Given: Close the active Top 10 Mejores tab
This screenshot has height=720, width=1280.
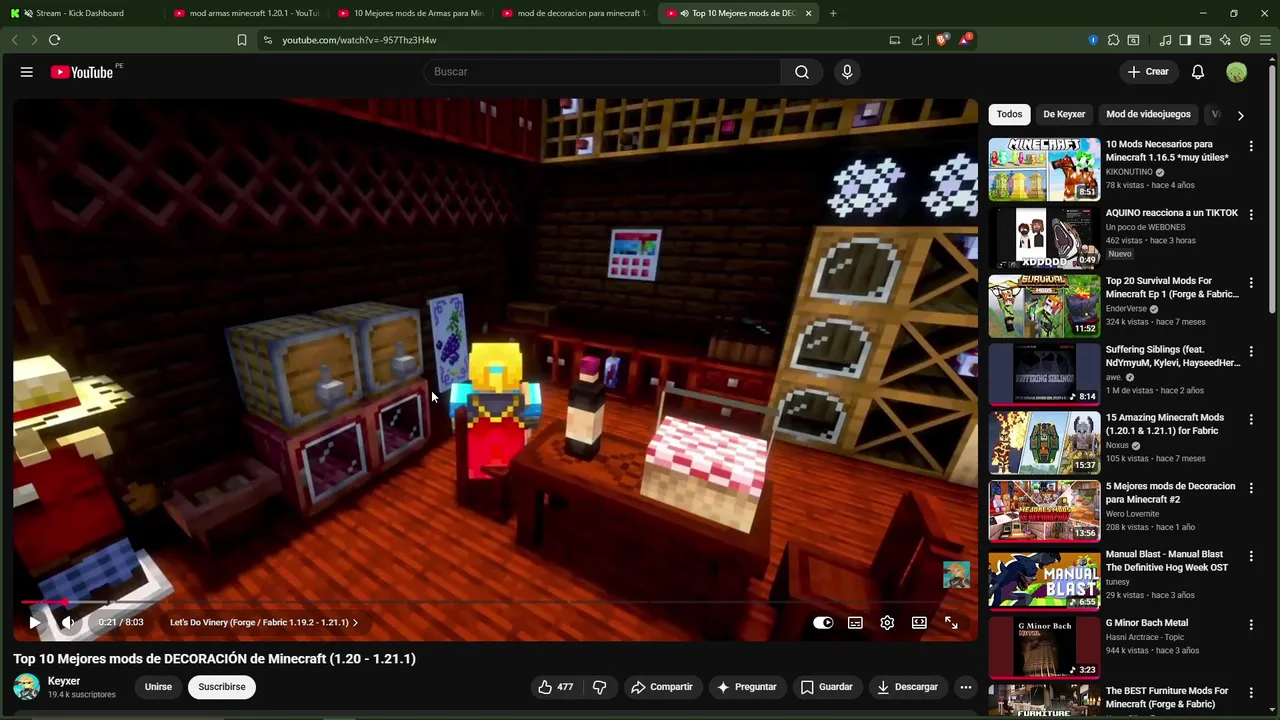Looking at the screenshot, I should point(808,13).
